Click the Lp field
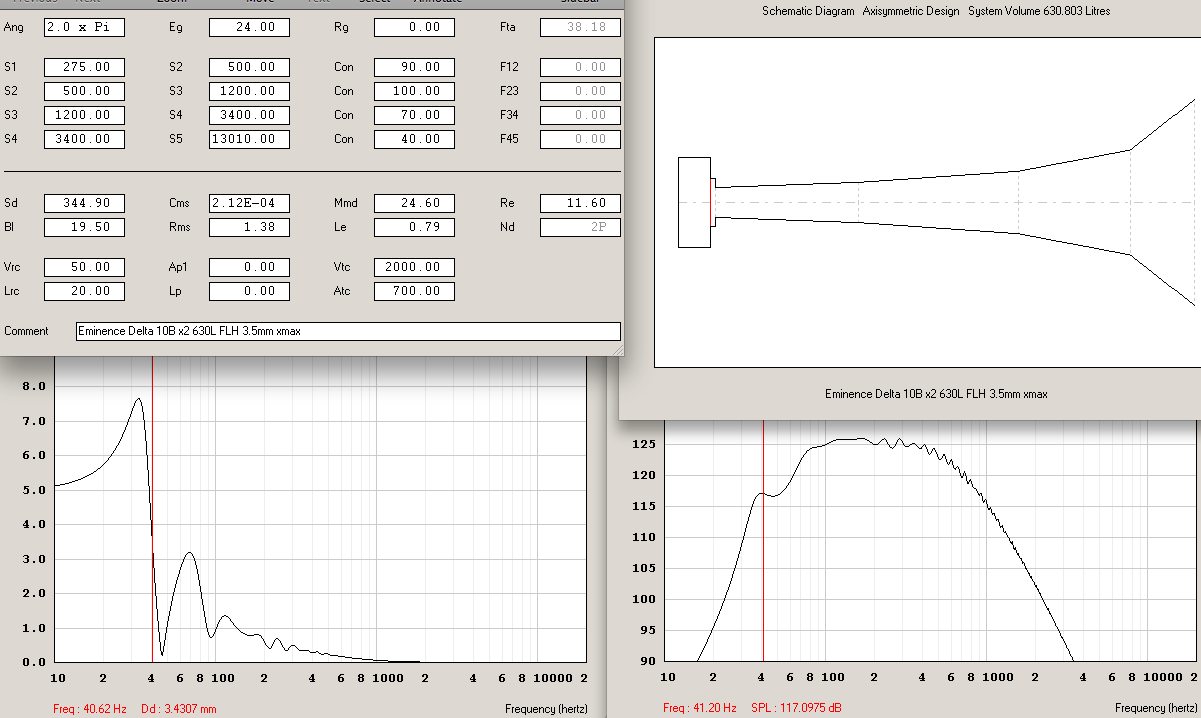The height and width of the screenshot is (718, 1201). click(250, 291)
